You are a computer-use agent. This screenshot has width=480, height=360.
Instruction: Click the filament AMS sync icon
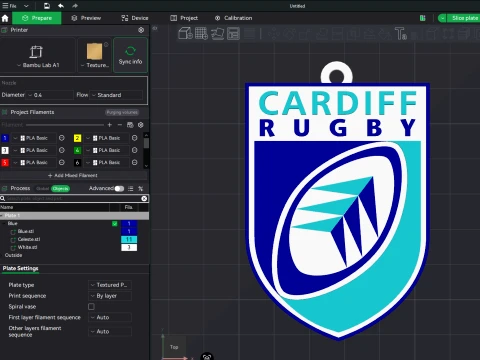coord(130,125)
